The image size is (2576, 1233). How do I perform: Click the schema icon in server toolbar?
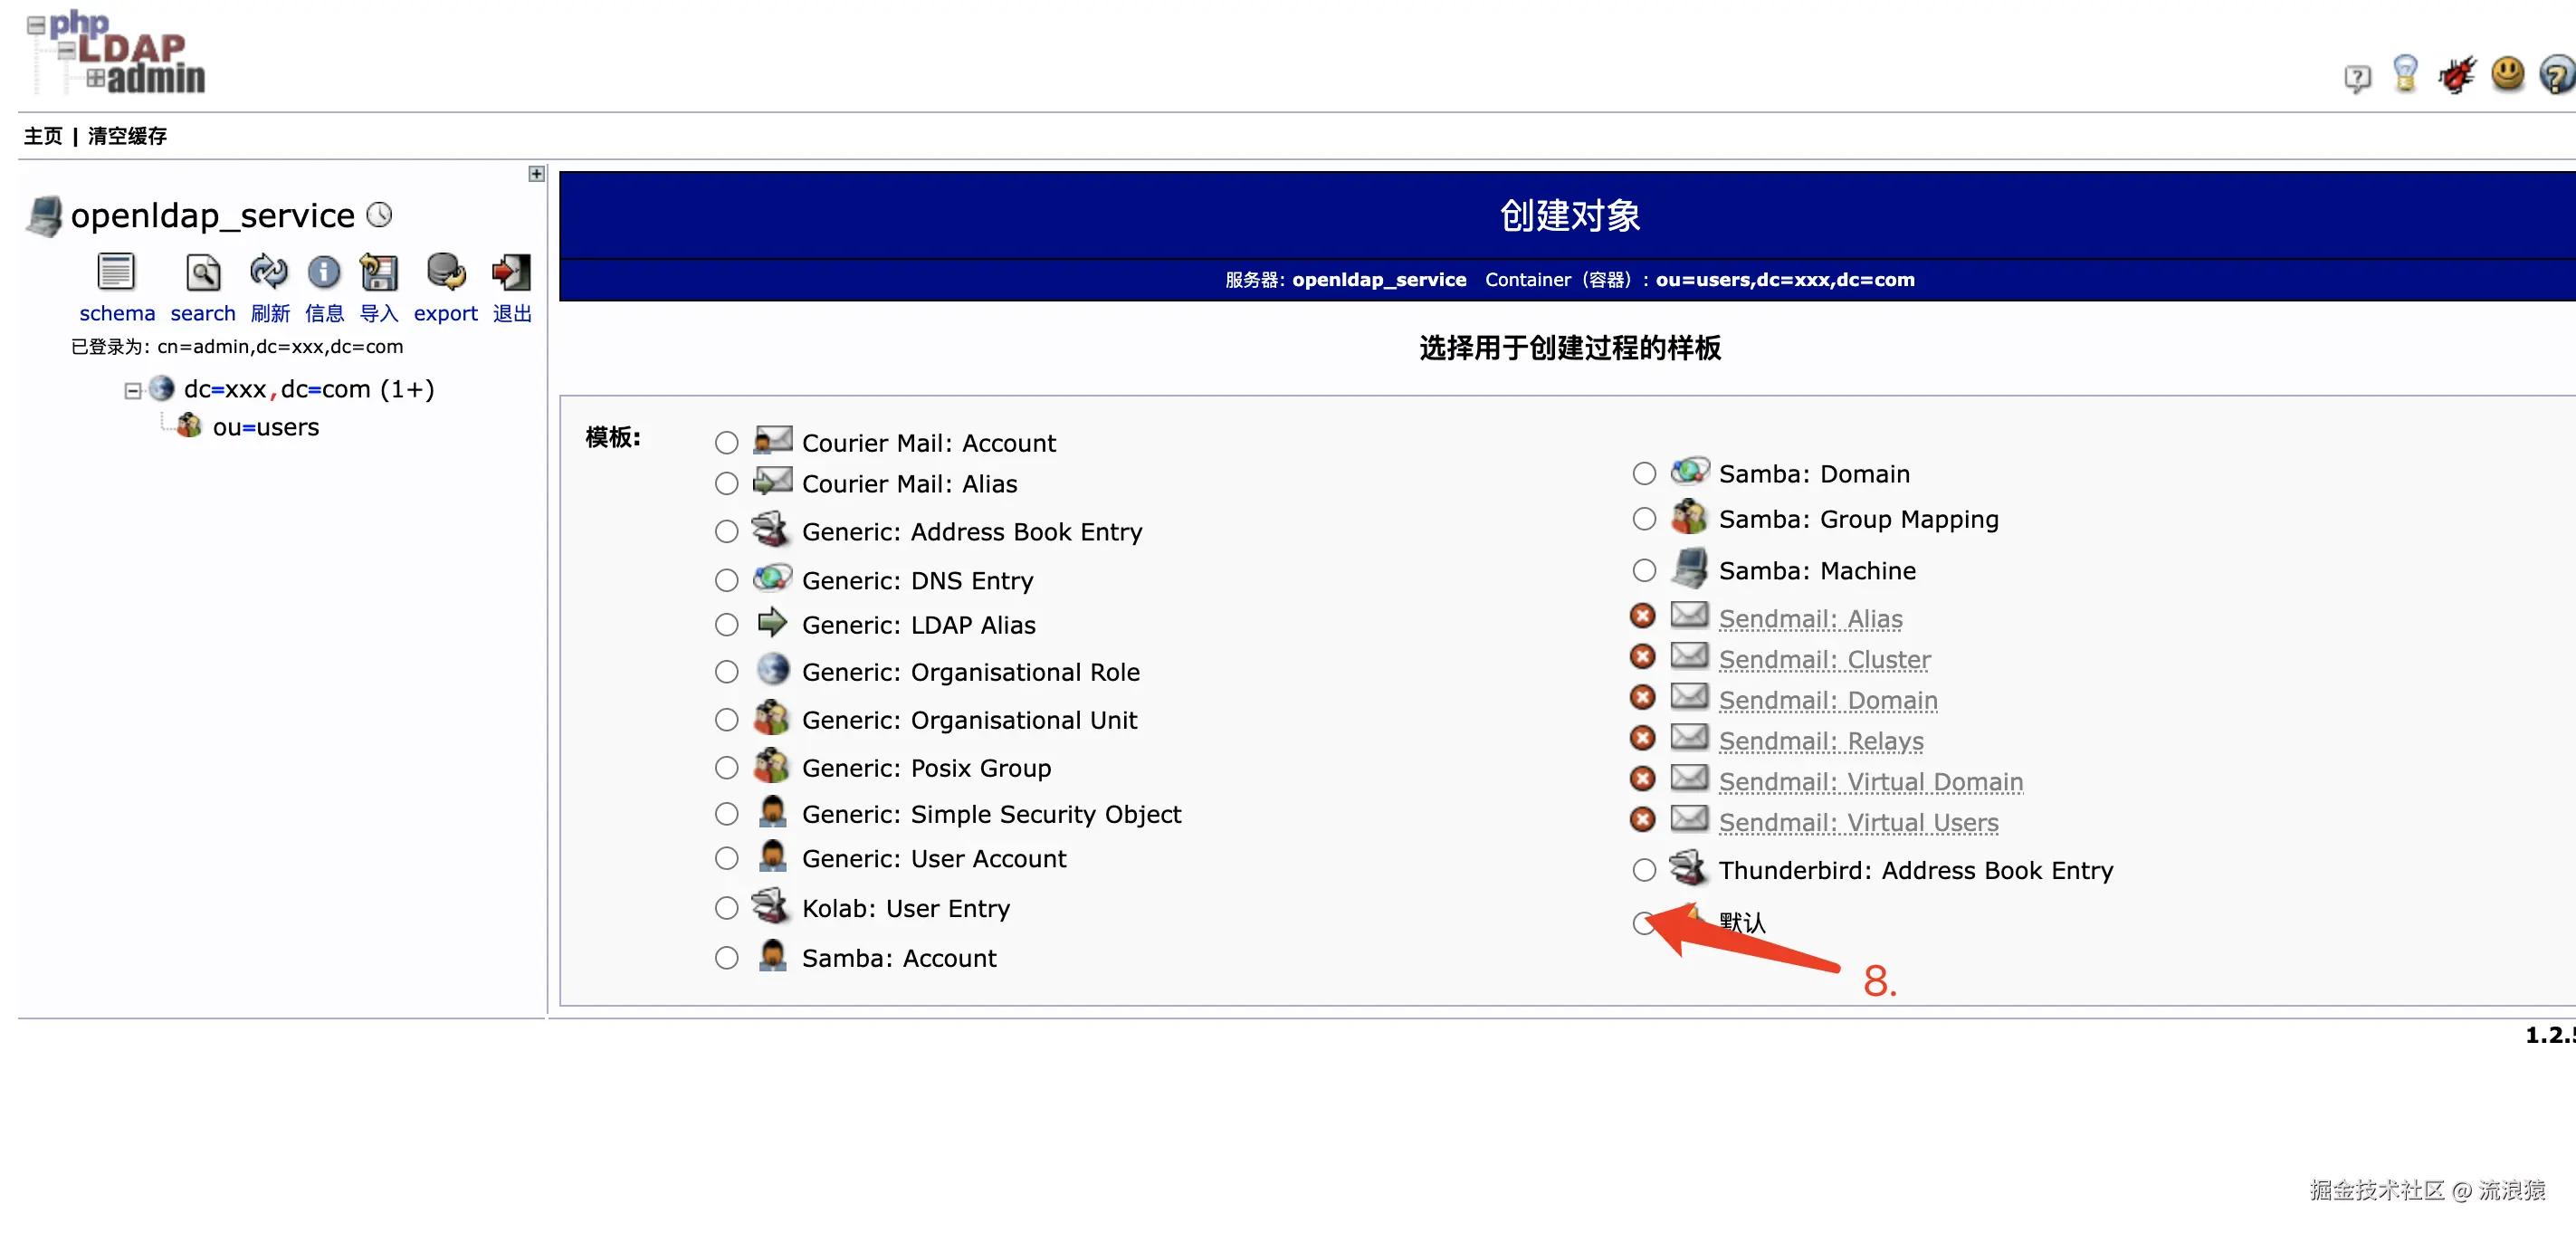tap(115, 272)
